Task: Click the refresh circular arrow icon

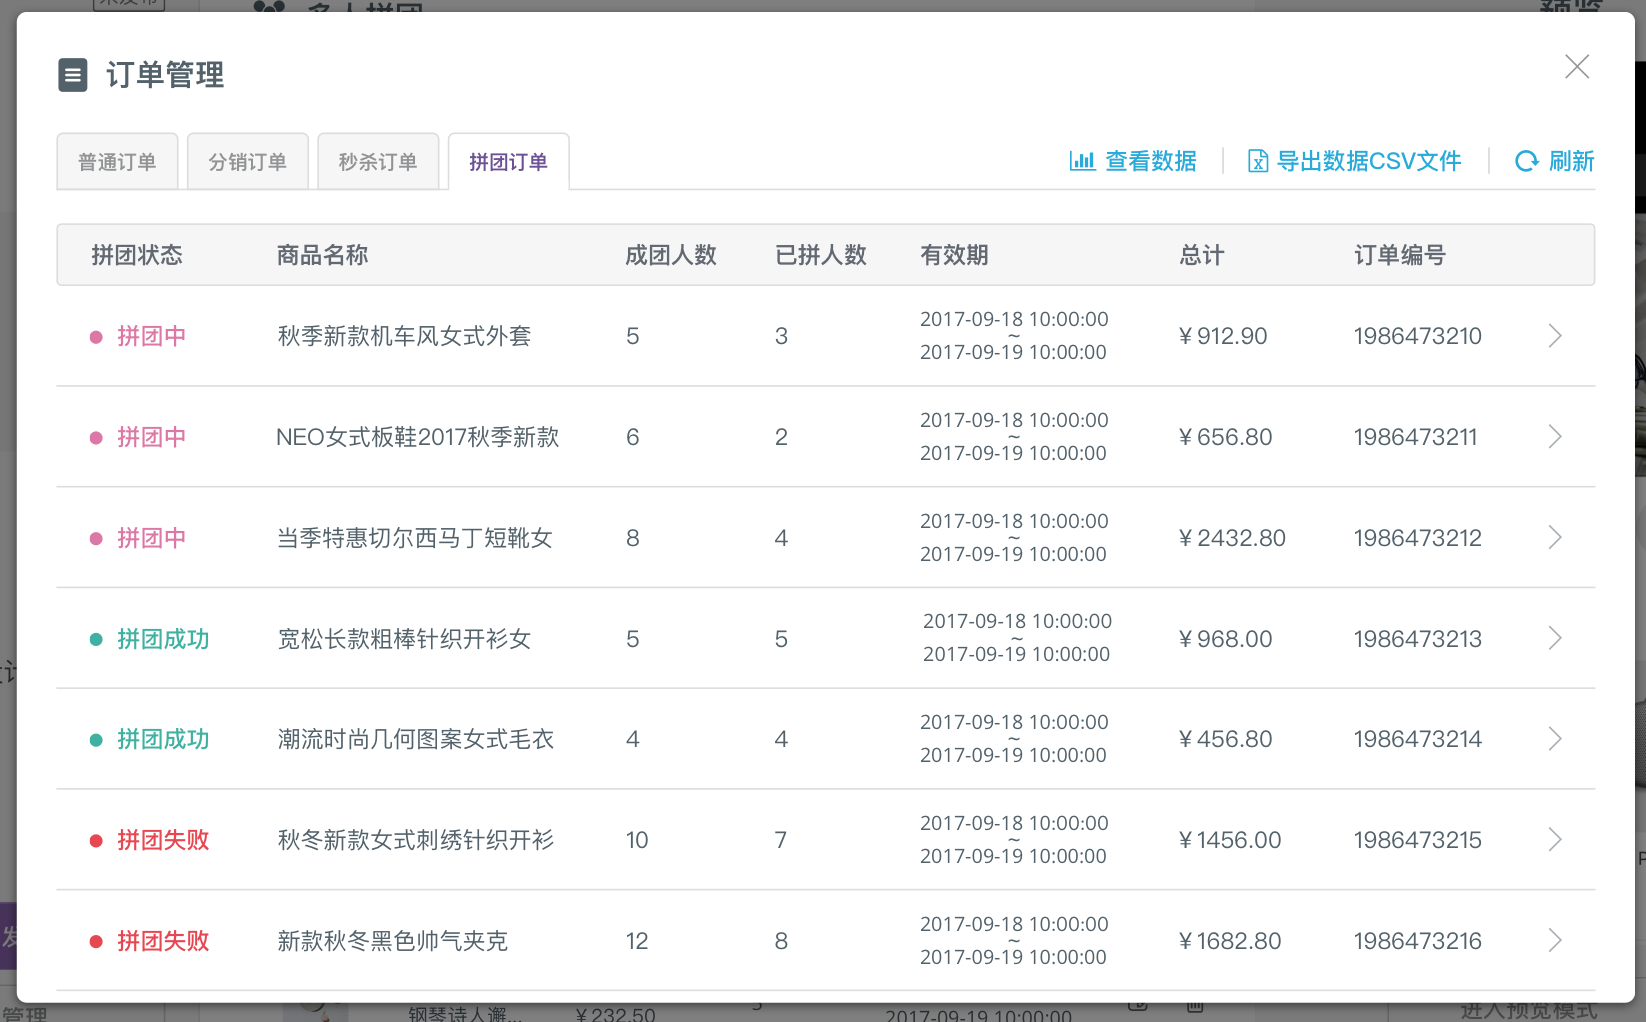Action: tap(1527, 161)
